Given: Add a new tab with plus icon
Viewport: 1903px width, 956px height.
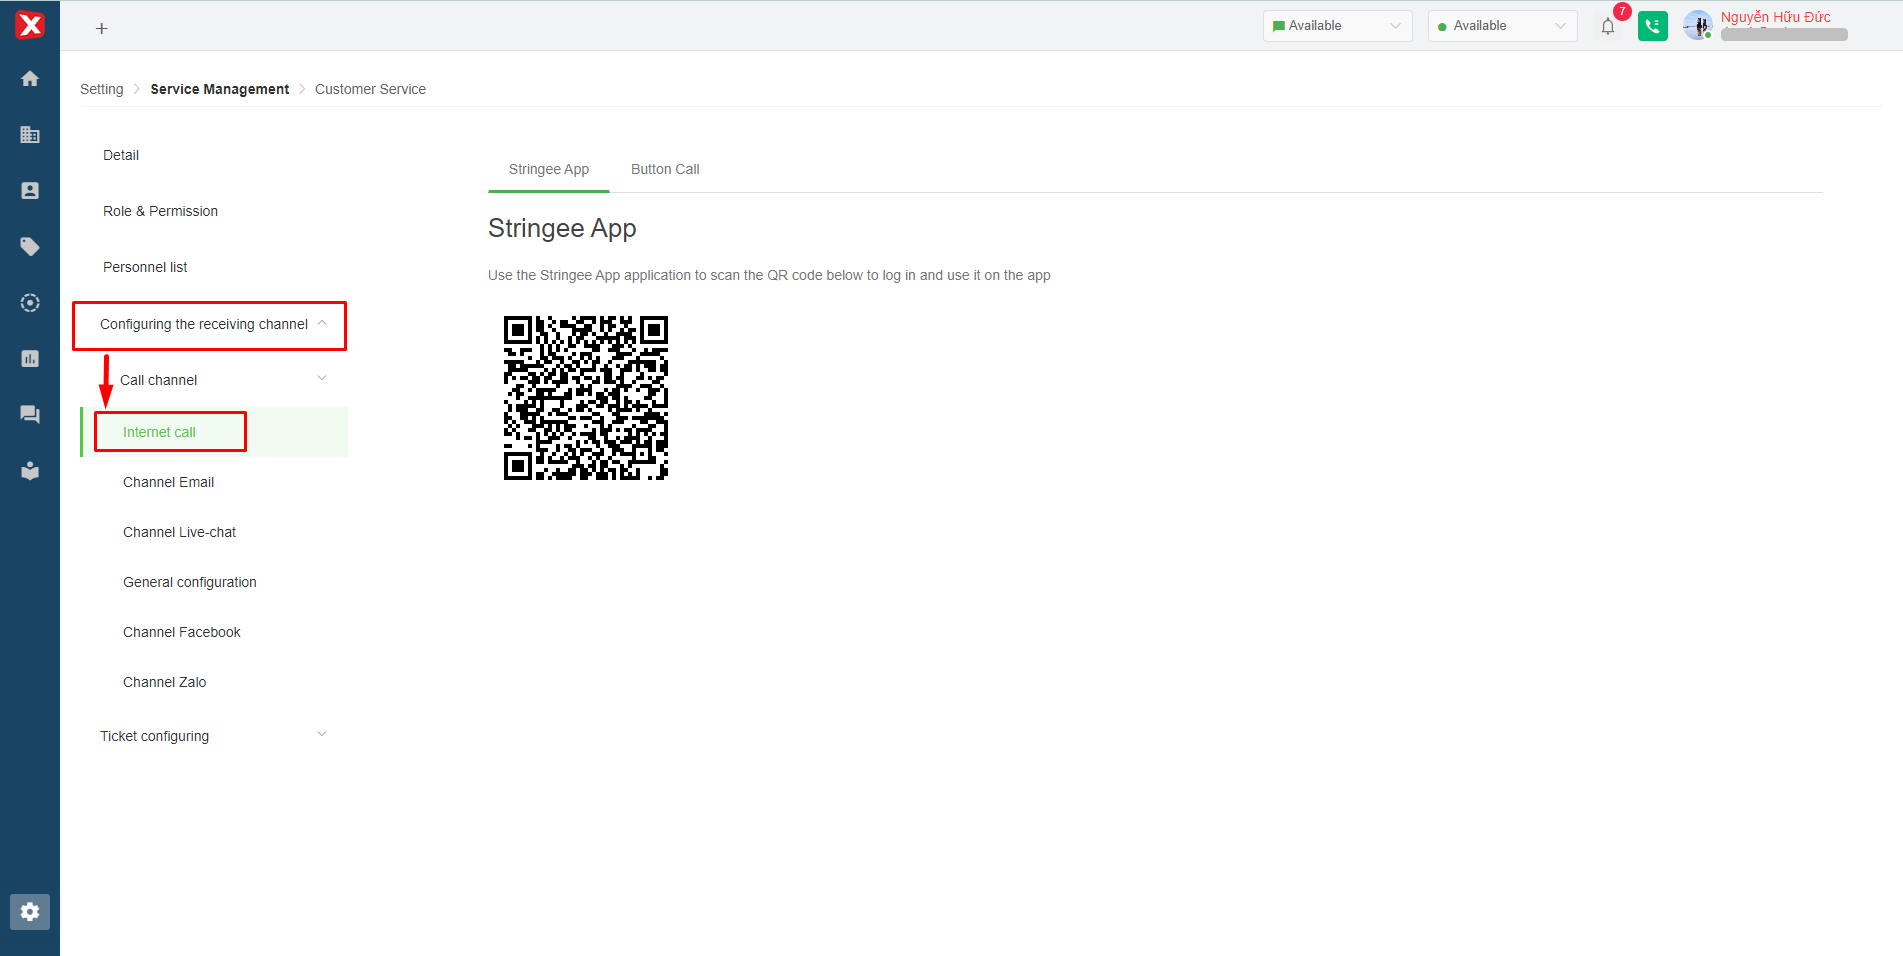Looking at the screenshot, I should [x=101, y=29].
